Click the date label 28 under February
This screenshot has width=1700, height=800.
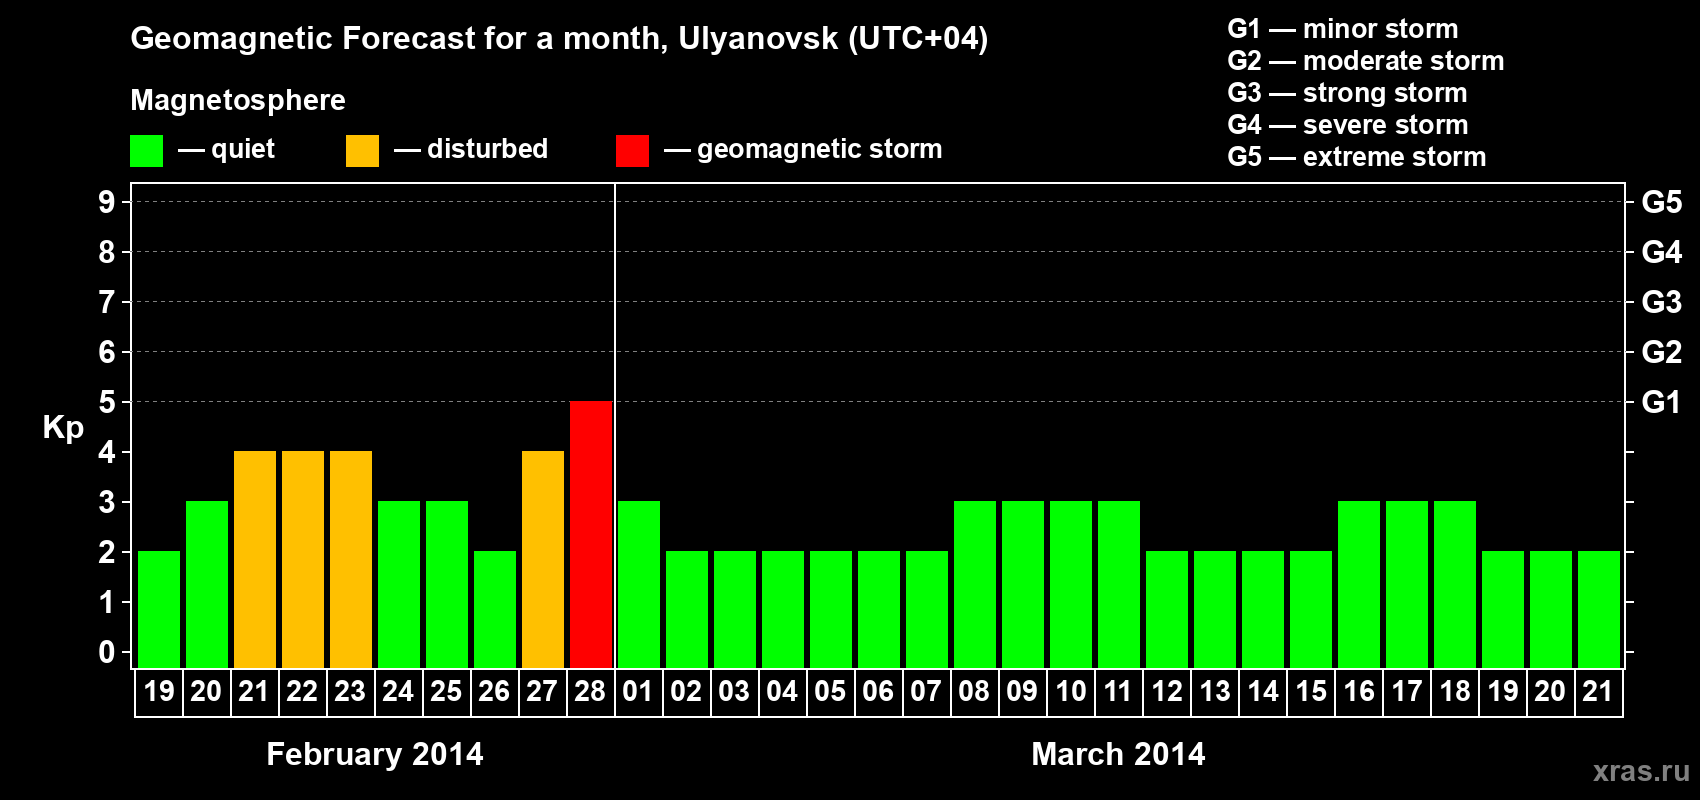click(x=590, y=692)
